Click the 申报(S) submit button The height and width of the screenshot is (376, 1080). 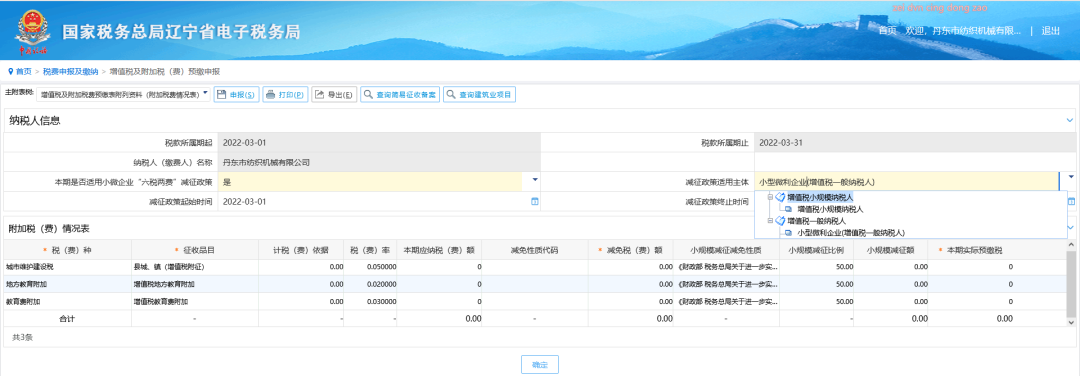pos(236,95)
